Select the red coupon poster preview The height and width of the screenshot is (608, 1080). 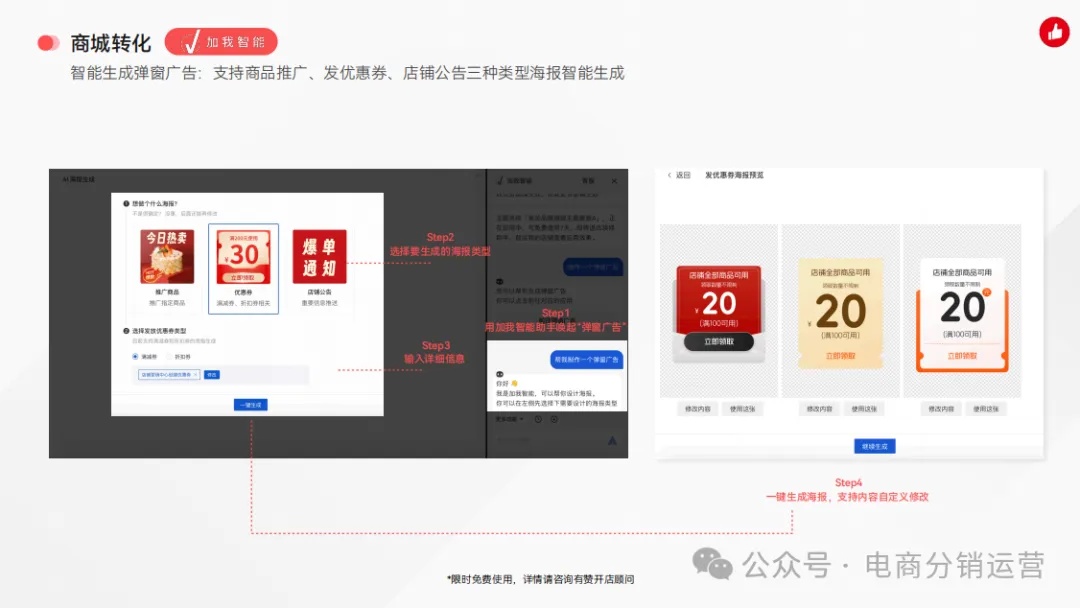(718, 311)
